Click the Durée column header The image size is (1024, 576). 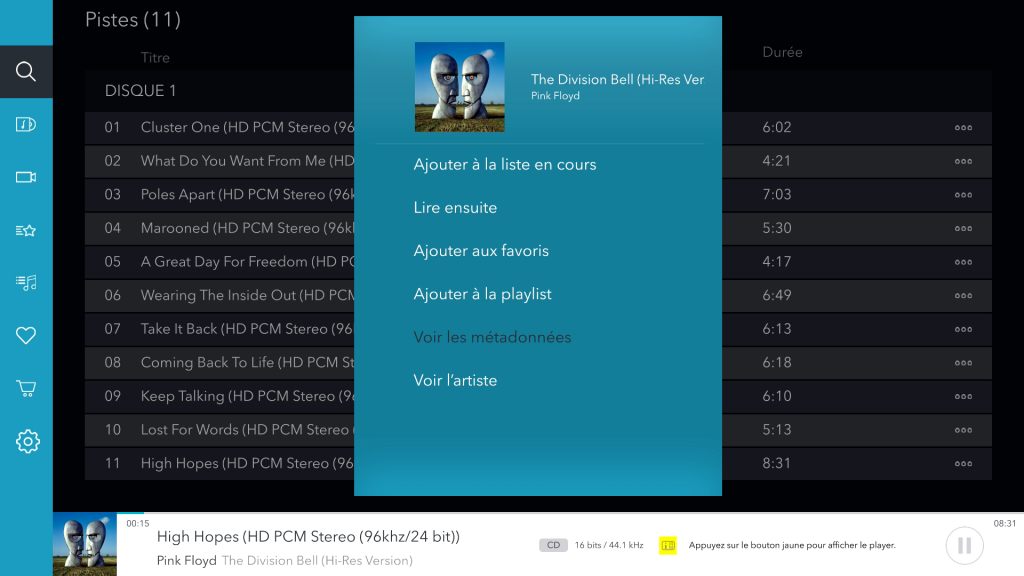pyautogui.click(x=782, y=52)
